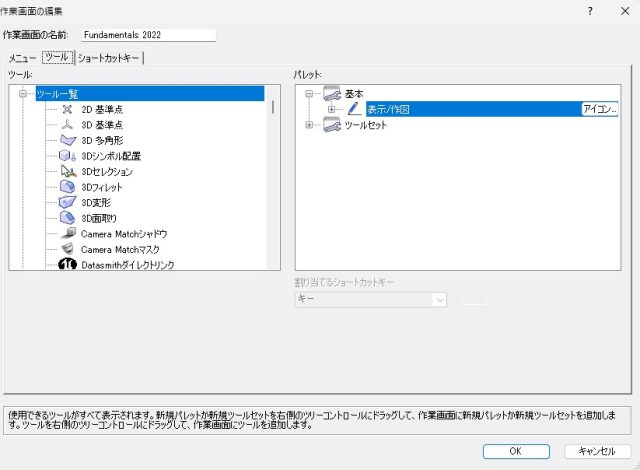
Task: Select the Camera Matchシャドウ icon
Action: click(67, 233)
